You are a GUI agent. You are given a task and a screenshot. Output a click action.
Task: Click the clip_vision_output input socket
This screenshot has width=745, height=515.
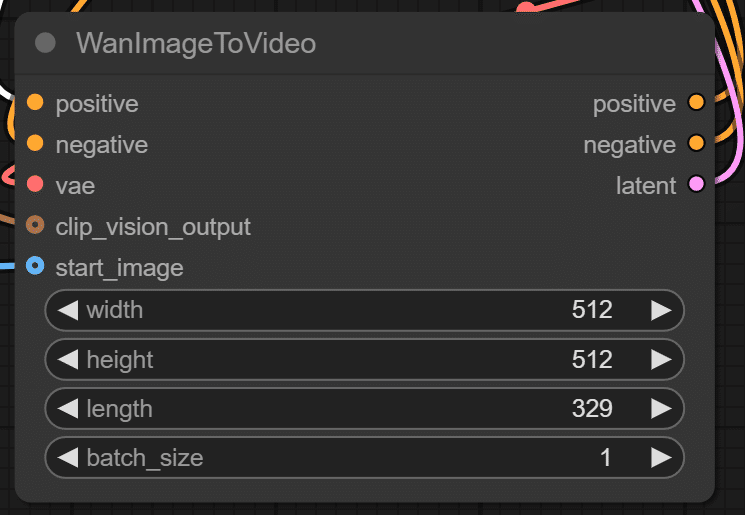[35, 226]
